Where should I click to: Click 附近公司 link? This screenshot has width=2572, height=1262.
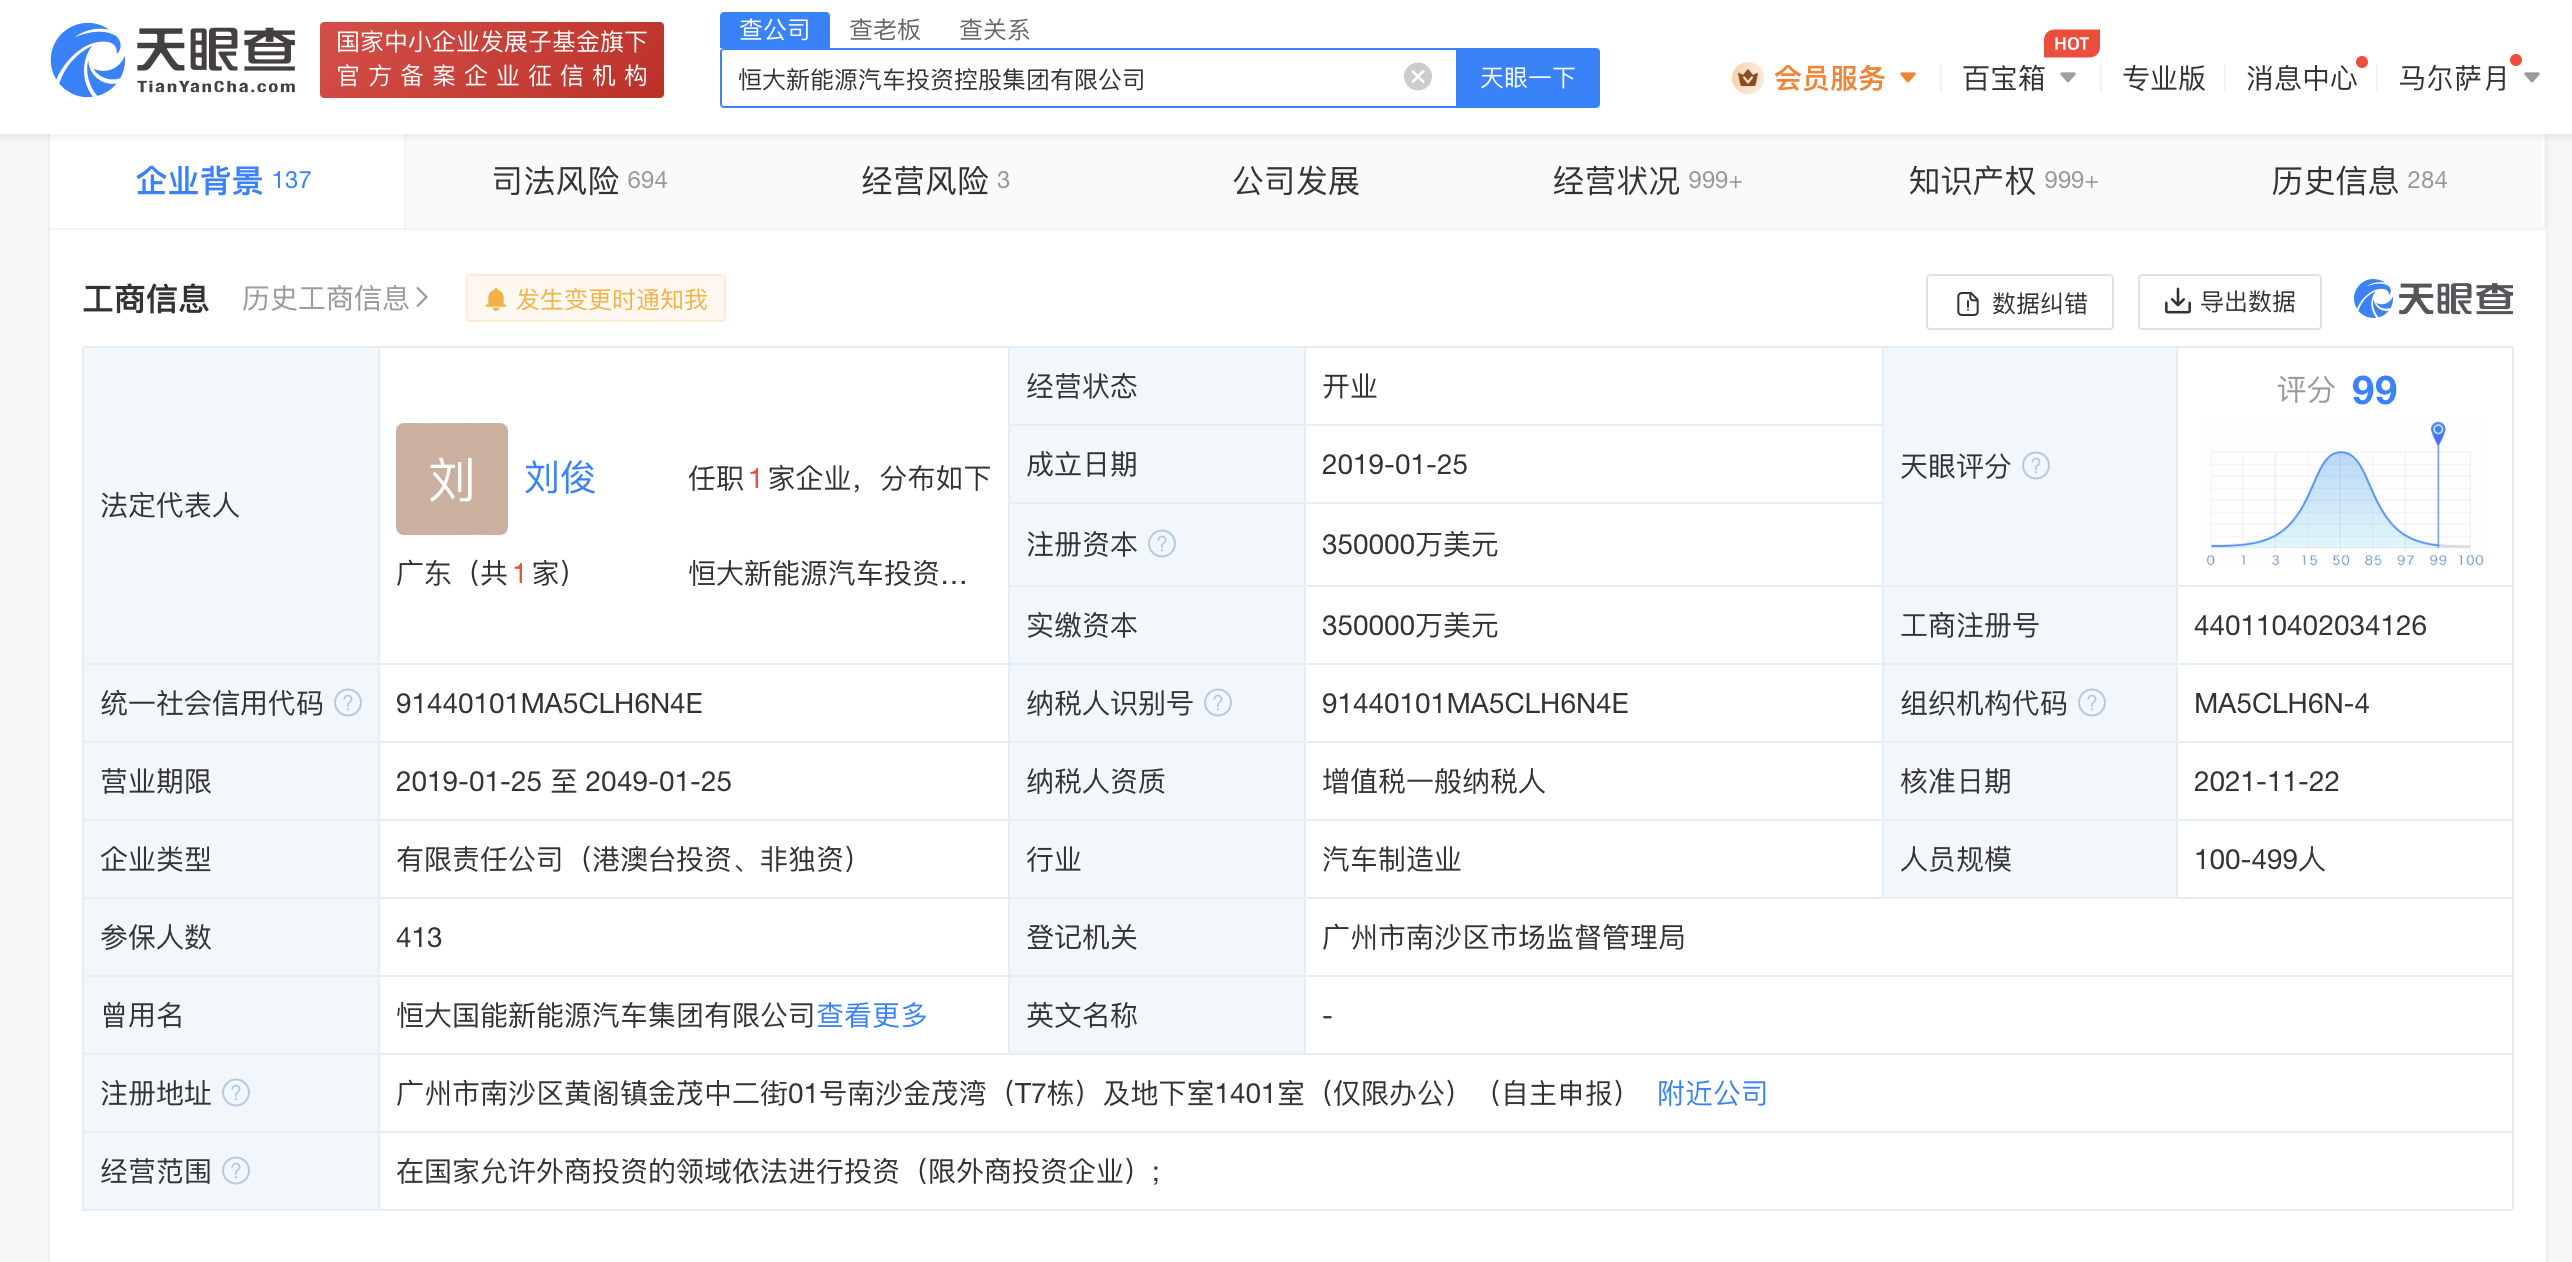tap(1712, 1092)
